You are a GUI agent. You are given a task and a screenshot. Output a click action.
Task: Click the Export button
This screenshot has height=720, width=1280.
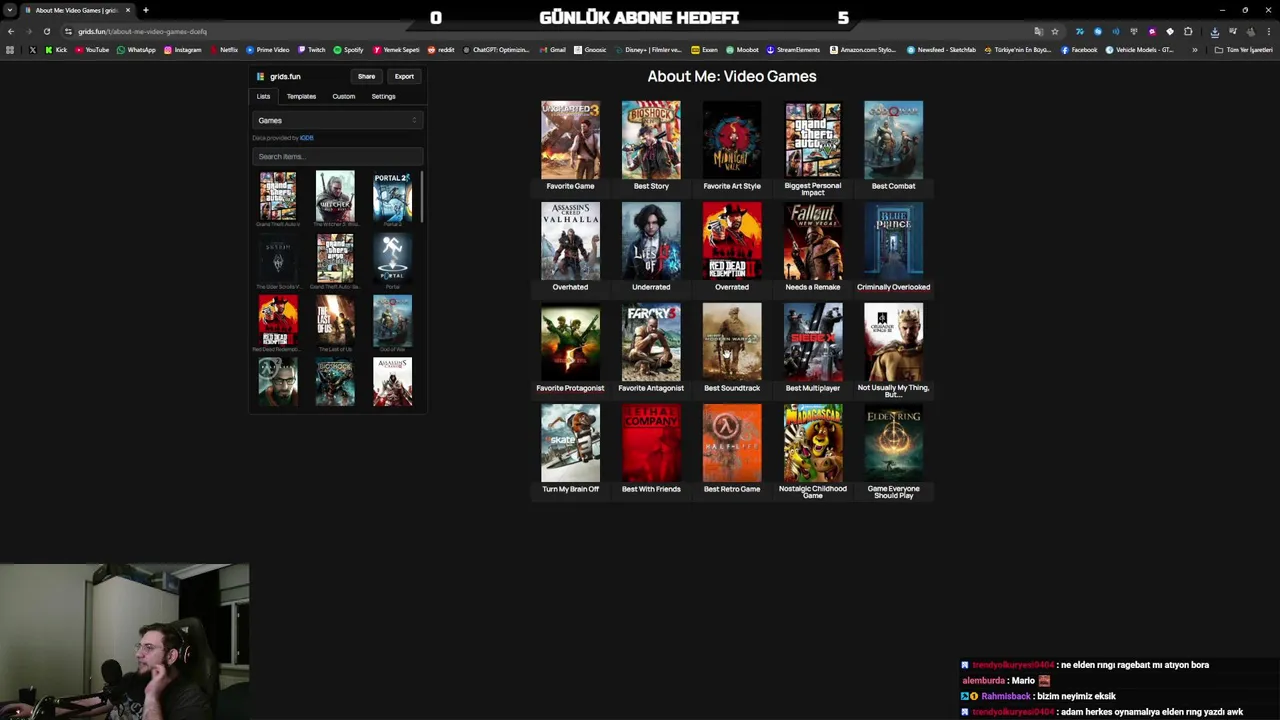click(404, 76)
